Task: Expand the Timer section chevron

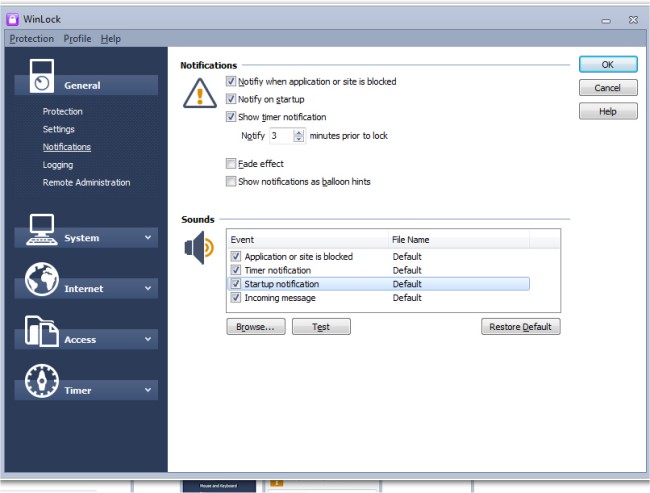Action: click(x=148, y=390)
